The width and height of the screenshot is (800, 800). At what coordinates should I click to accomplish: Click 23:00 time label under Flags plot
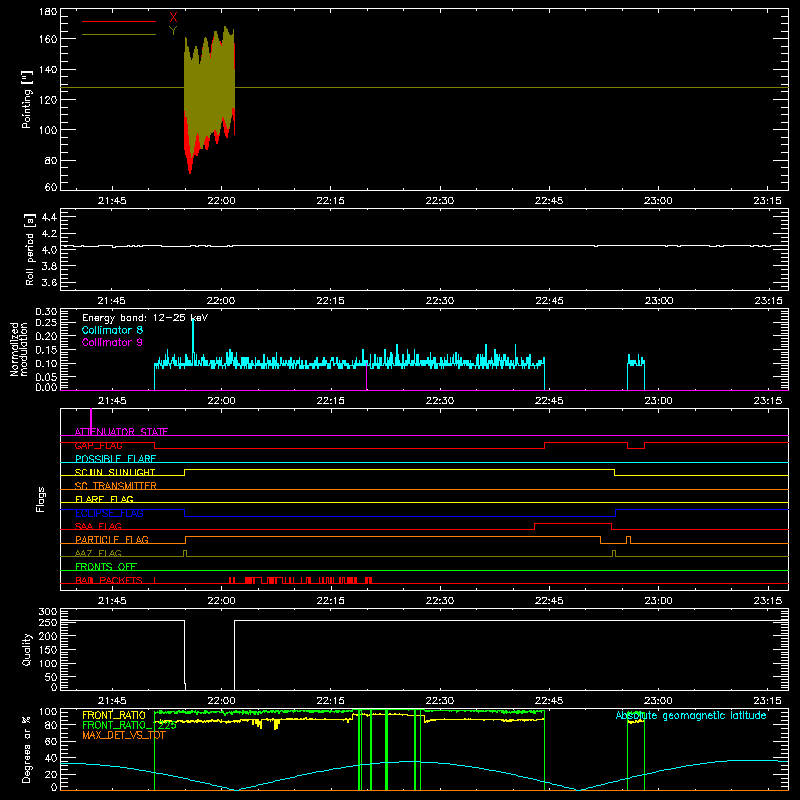tap(658, 601)
